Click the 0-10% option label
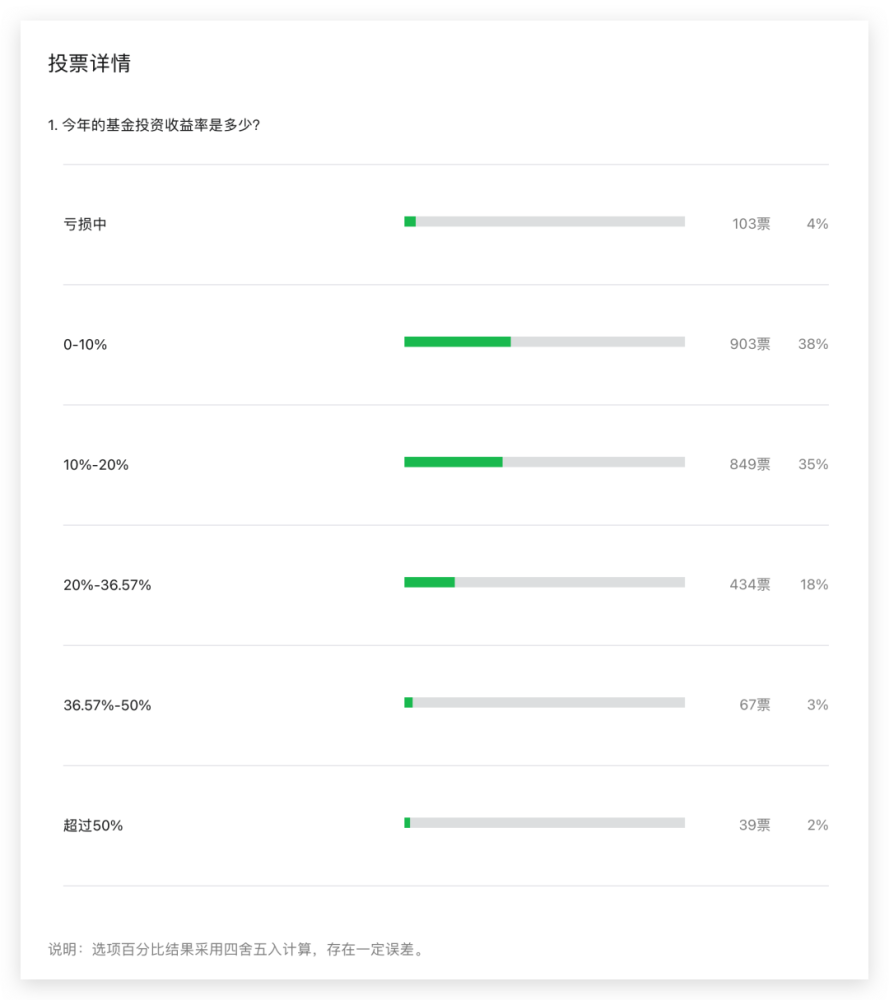 (85, 344)
